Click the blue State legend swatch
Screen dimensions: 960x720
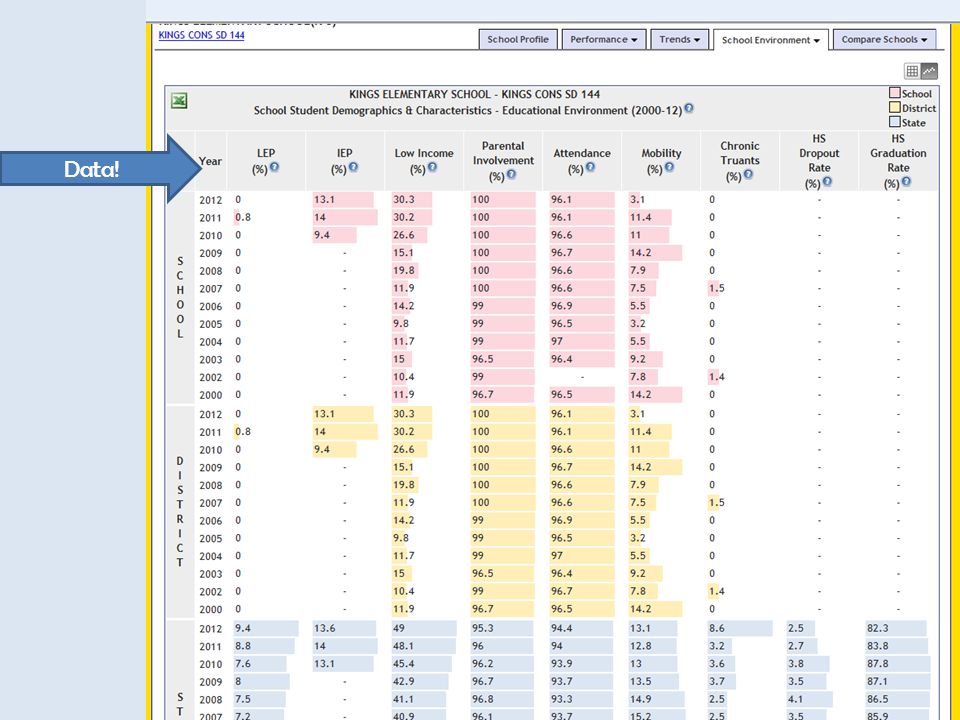tap(894, 122)
